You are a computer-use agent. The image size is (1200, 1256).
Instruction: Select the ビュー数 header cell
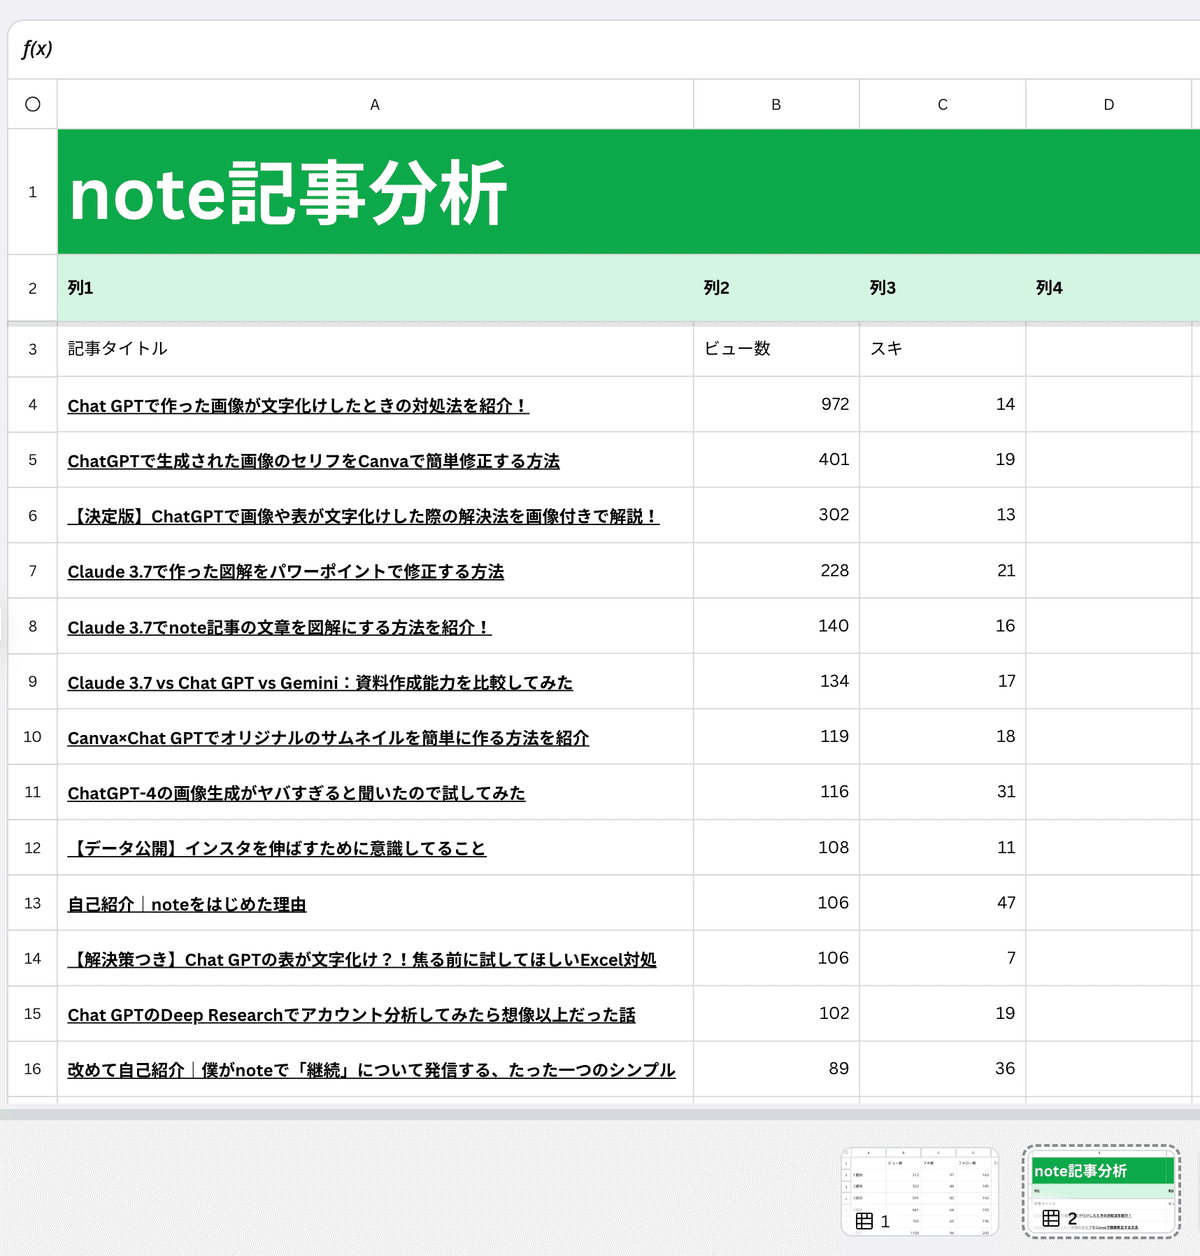776,349
